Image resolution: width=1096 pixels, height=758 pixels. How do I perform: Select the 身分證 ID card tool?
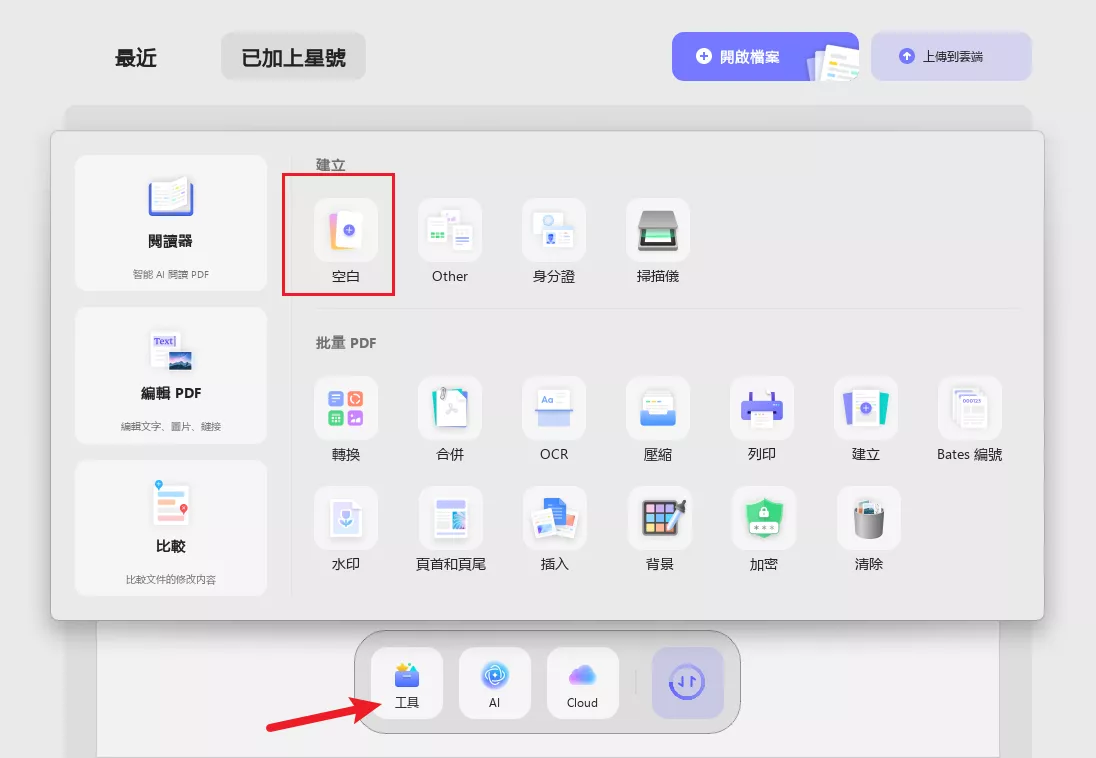coord(554,231)
